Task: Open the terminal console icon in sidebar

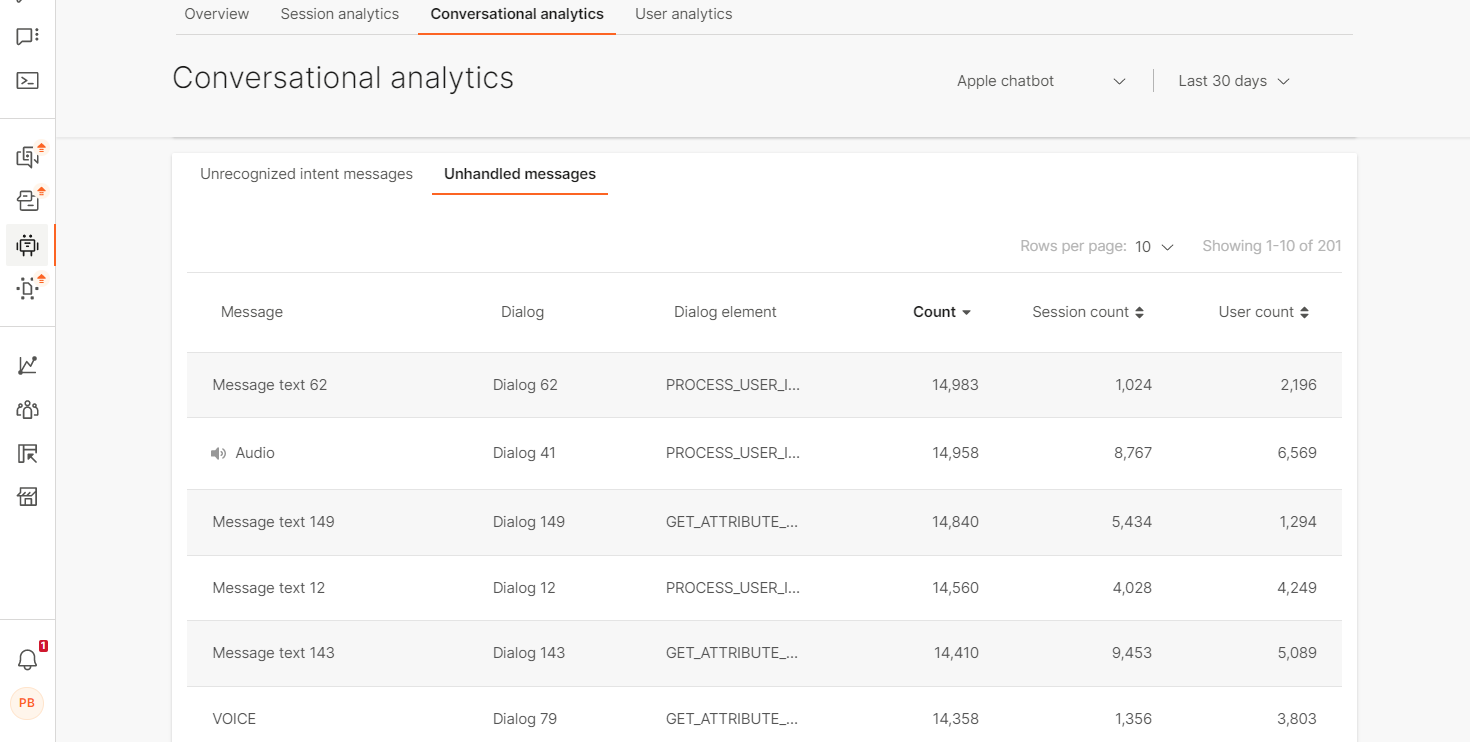Action: click(x=28, y=81)
